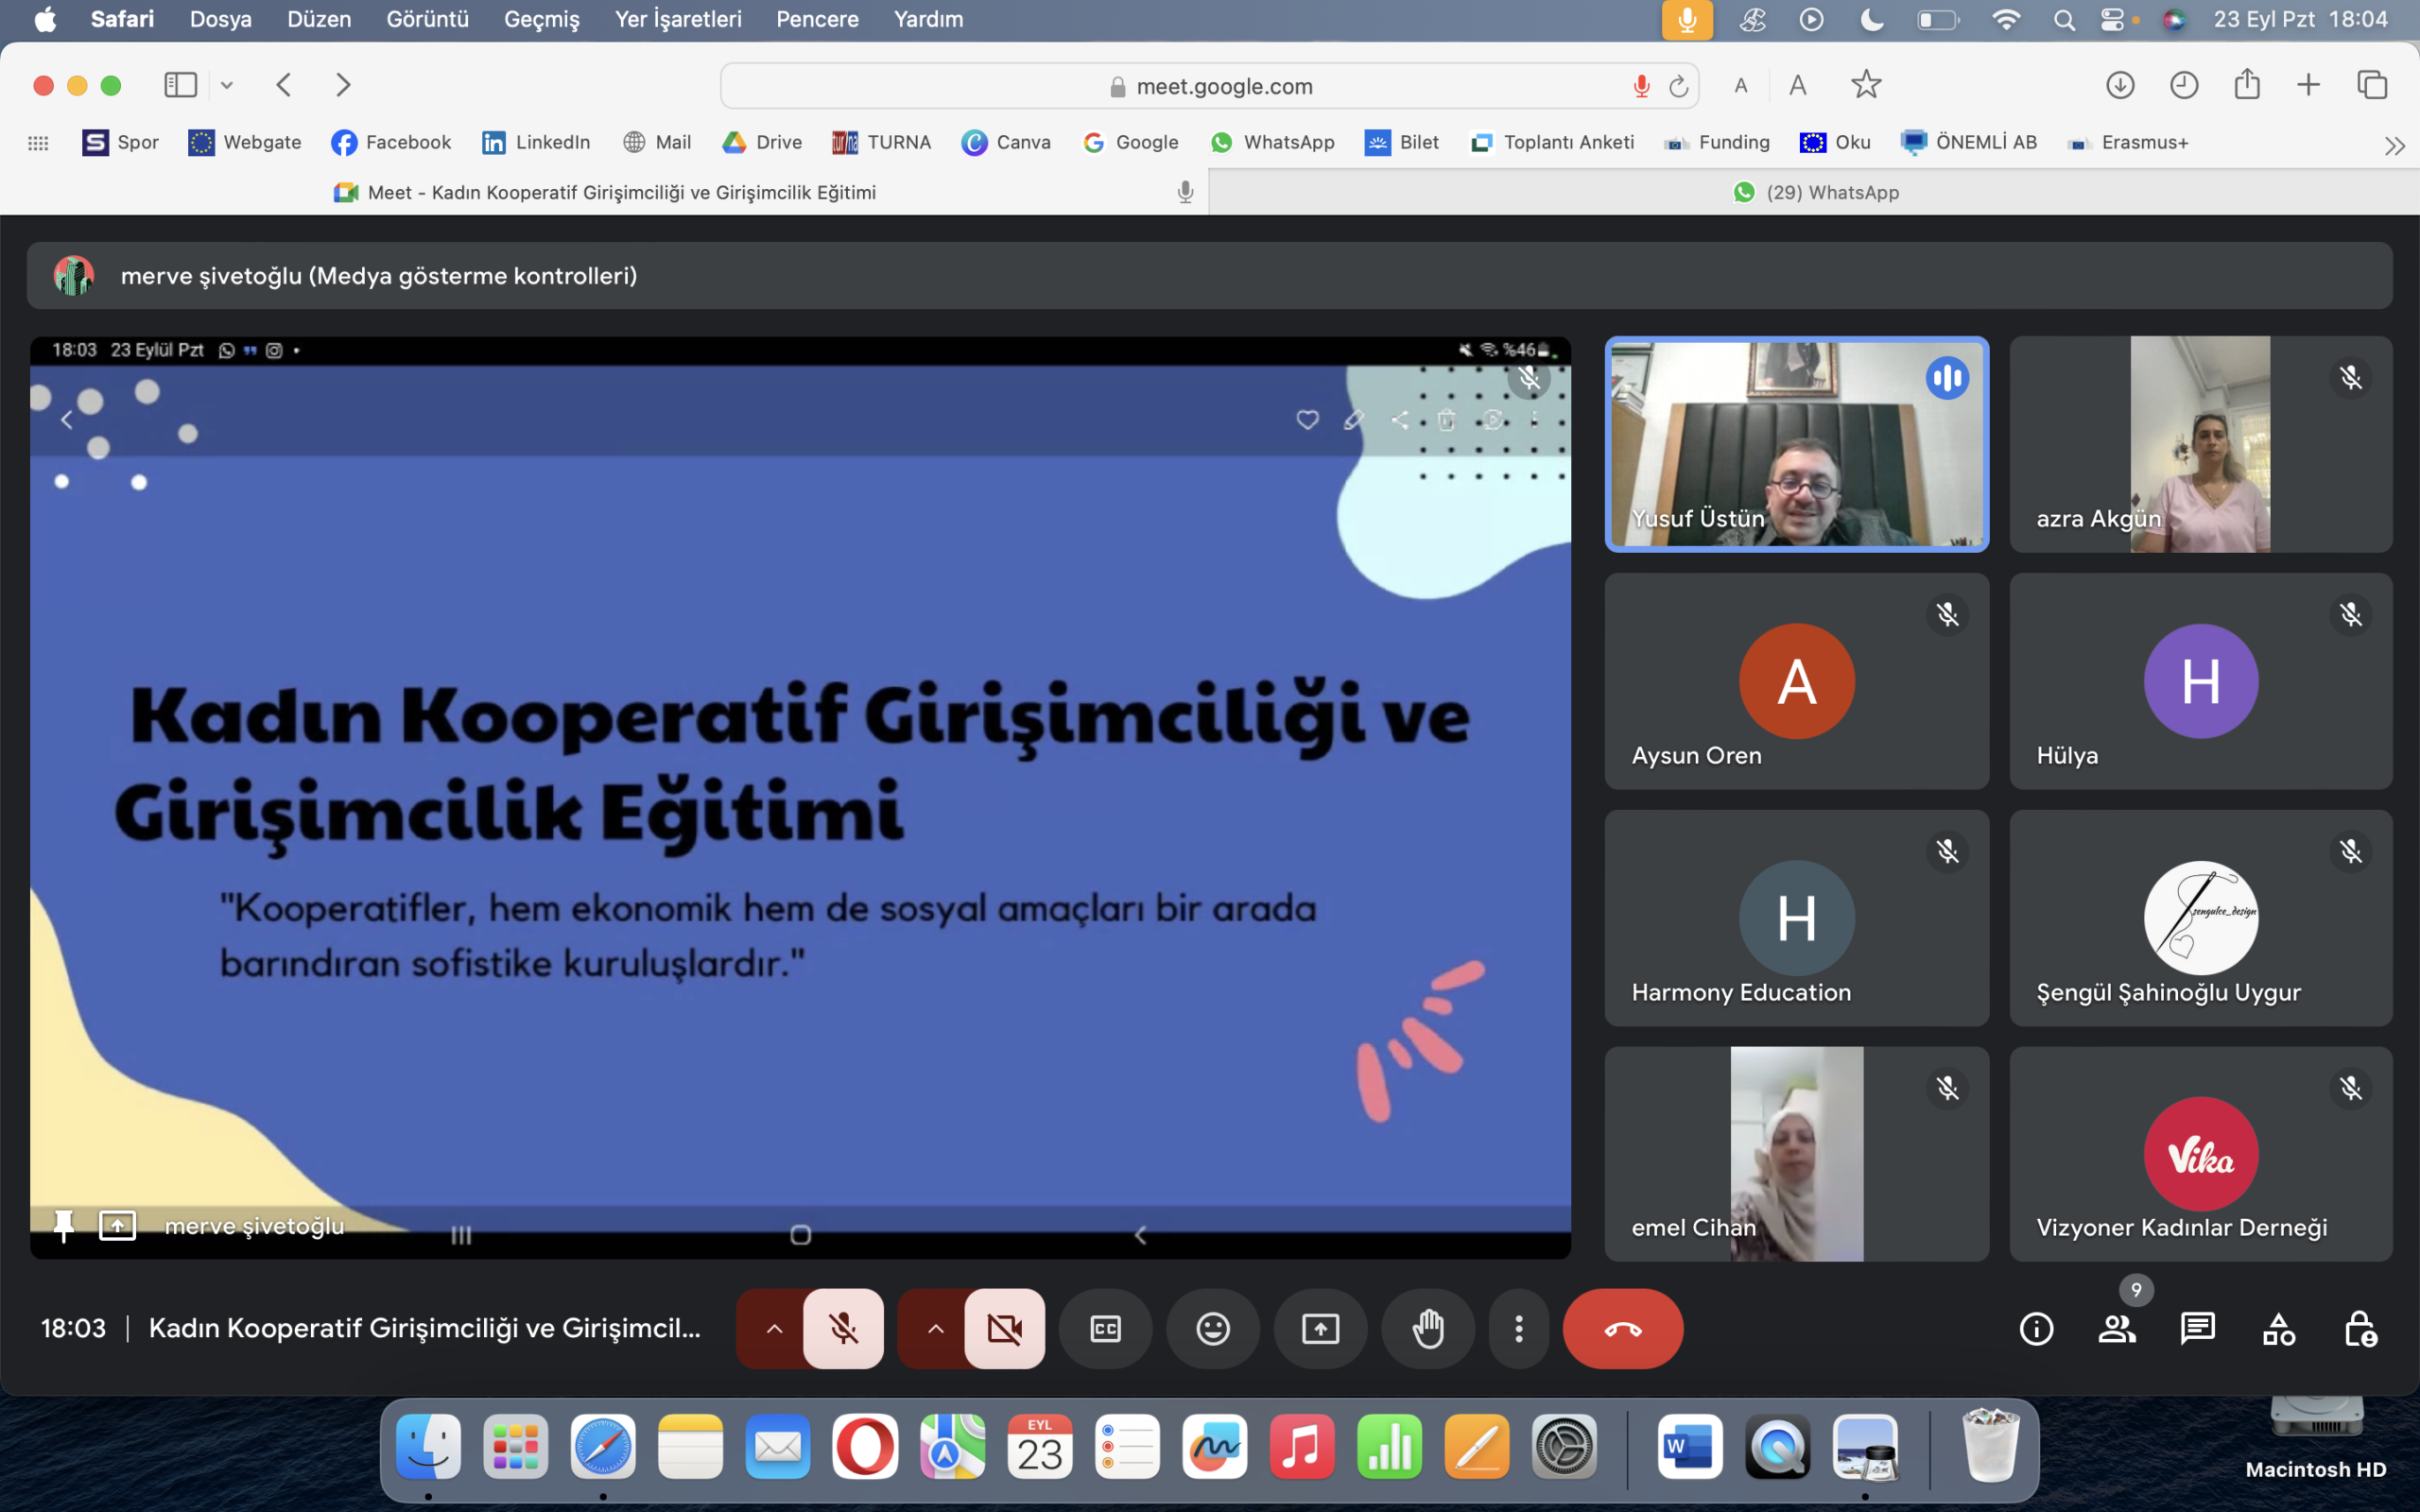
Task: Open the Canva bookmark link
Action: (1006, 142)
